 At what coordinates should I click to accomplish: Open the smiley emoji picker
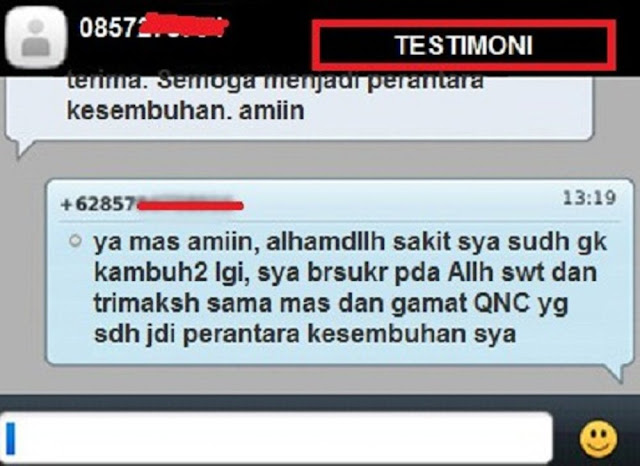[598, 439]
